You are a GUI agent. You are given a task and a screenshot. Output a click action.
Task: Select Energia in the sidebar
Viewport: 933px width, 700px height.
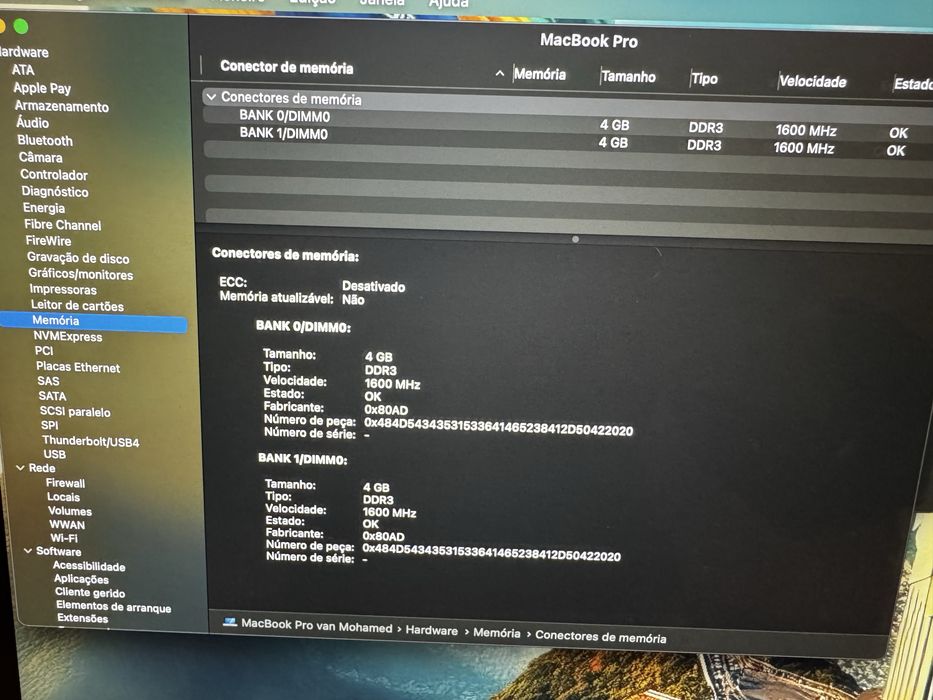pyautogui.click(x=44, y=208)
